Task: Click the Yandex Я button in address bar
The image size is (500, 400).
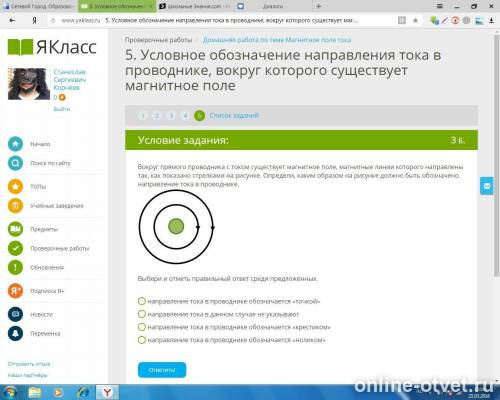Action: [34, 21]
